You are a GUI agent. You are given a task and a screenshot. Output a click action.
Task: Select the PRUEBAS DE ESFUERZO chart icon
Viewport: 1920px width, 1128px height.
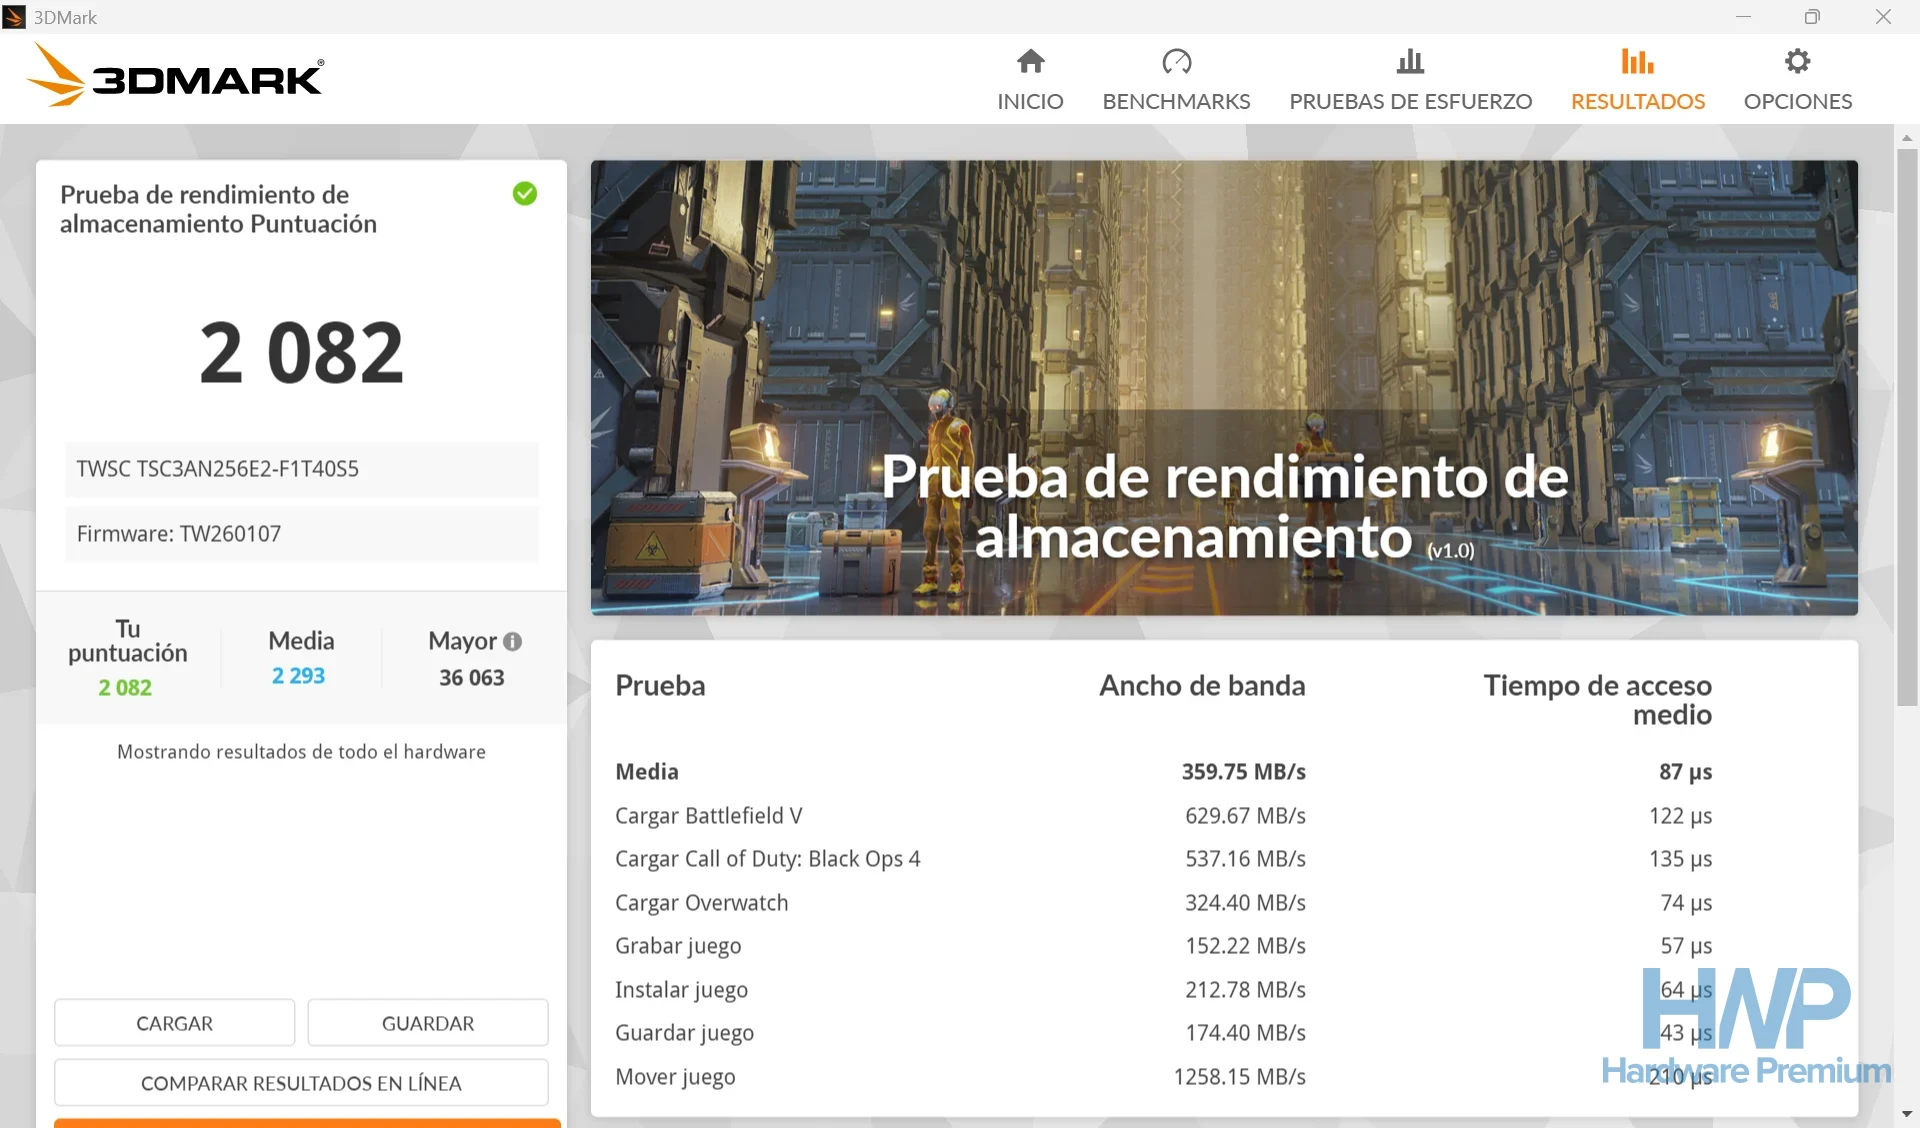(x=1410, y=62)
